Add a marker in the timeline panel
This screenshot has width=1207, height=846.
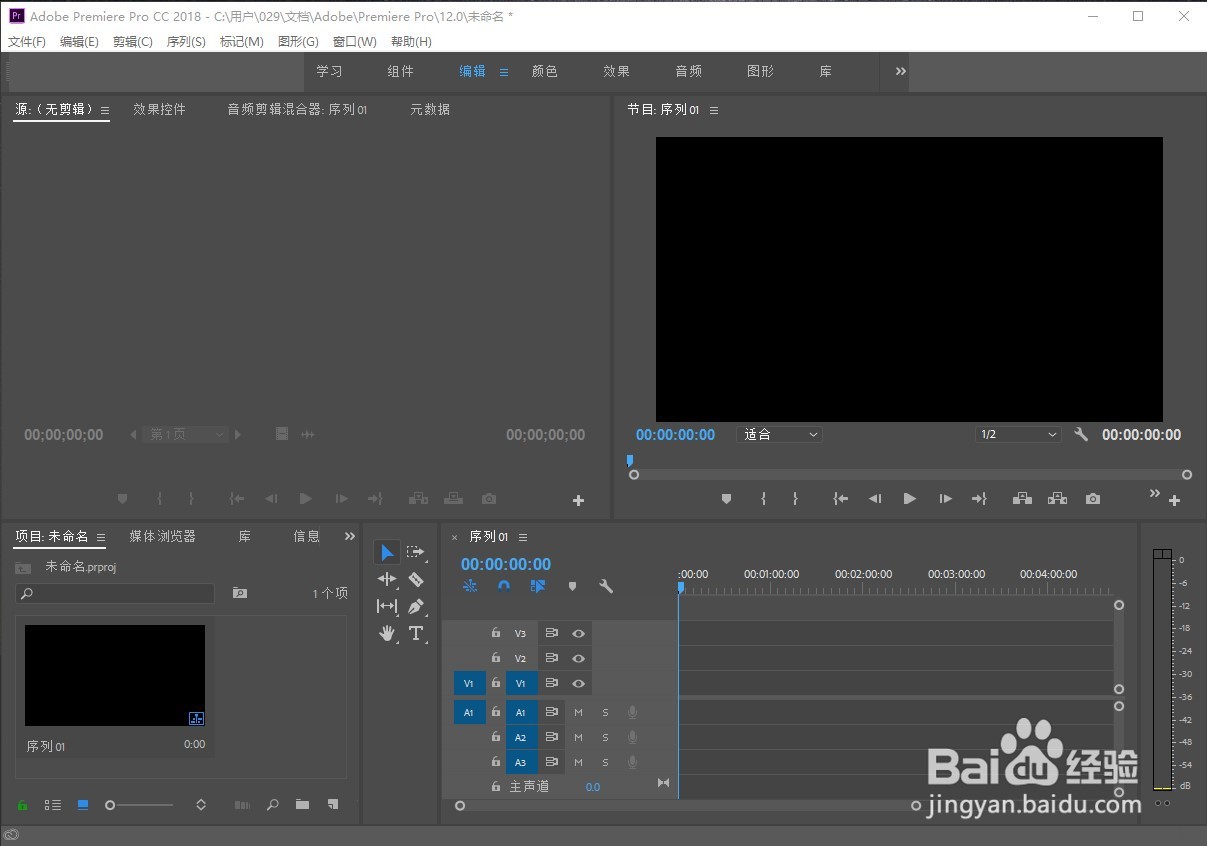(572, 587)
